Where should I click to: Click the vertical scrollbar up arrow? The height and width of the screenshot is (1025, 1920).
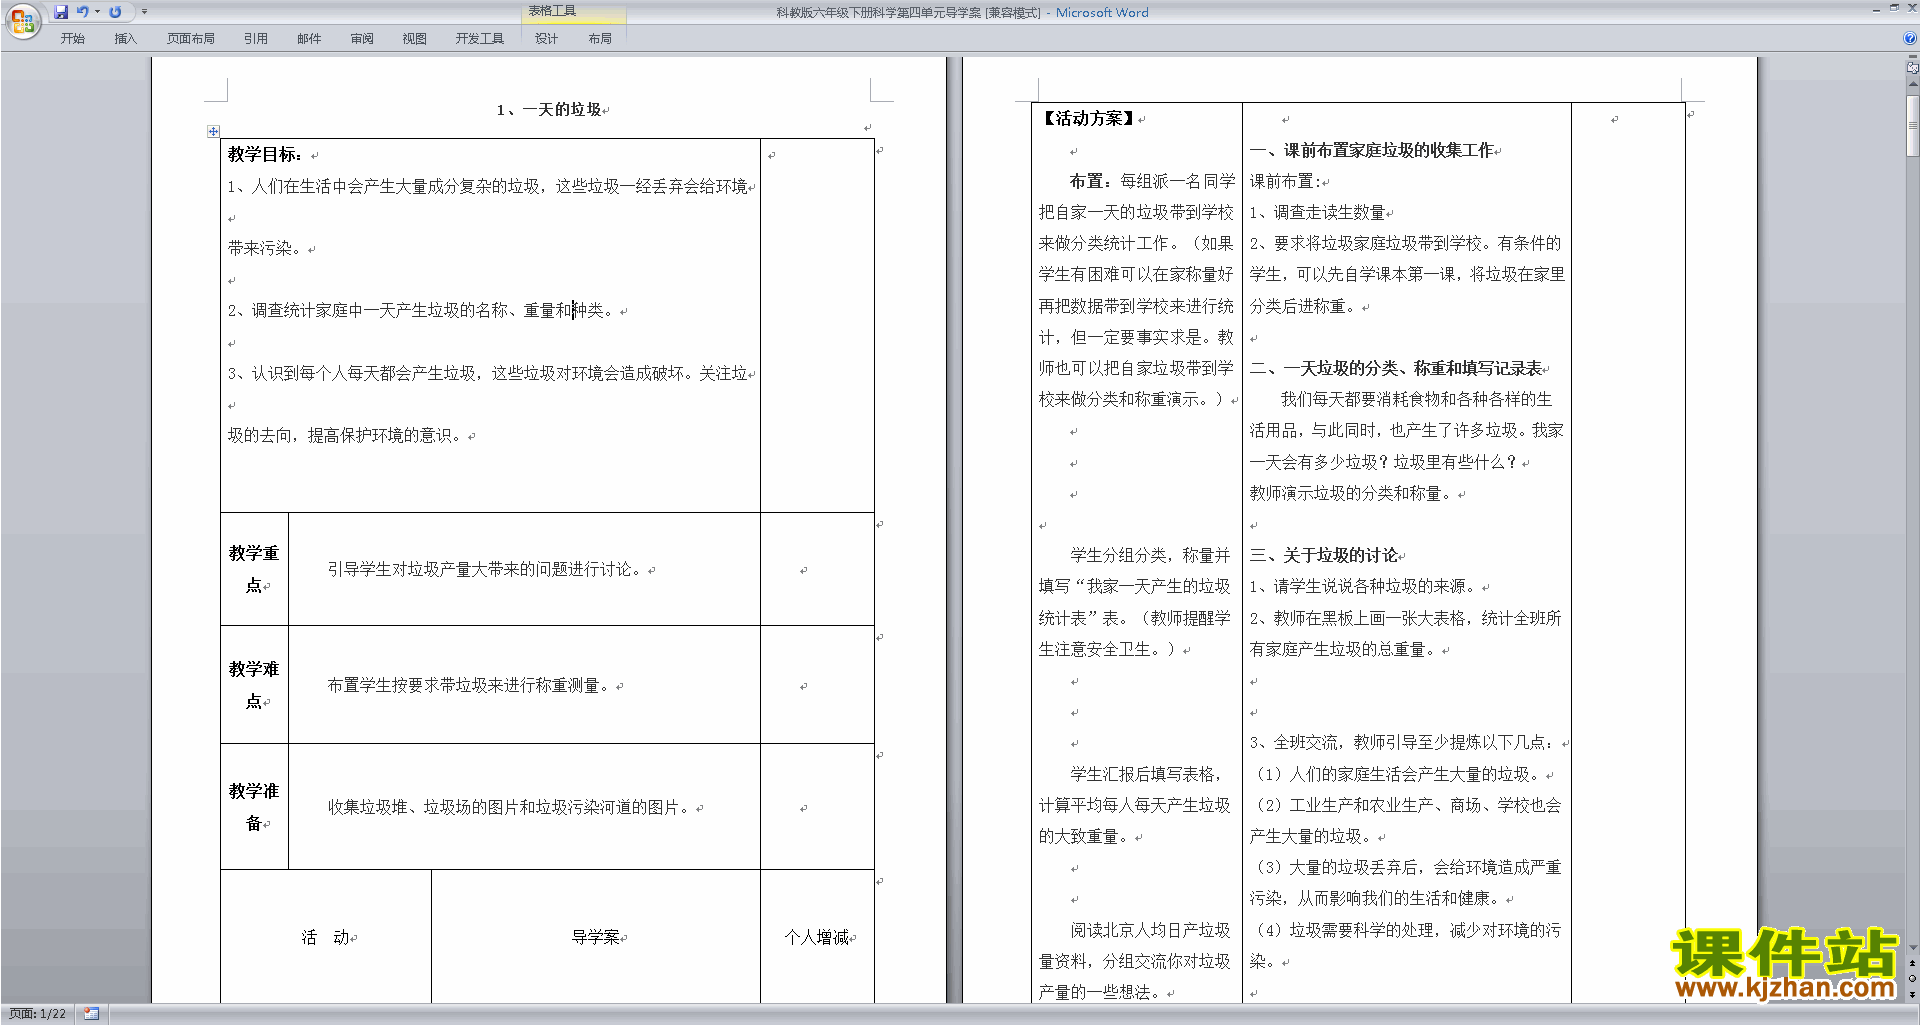click(1913, 85)
